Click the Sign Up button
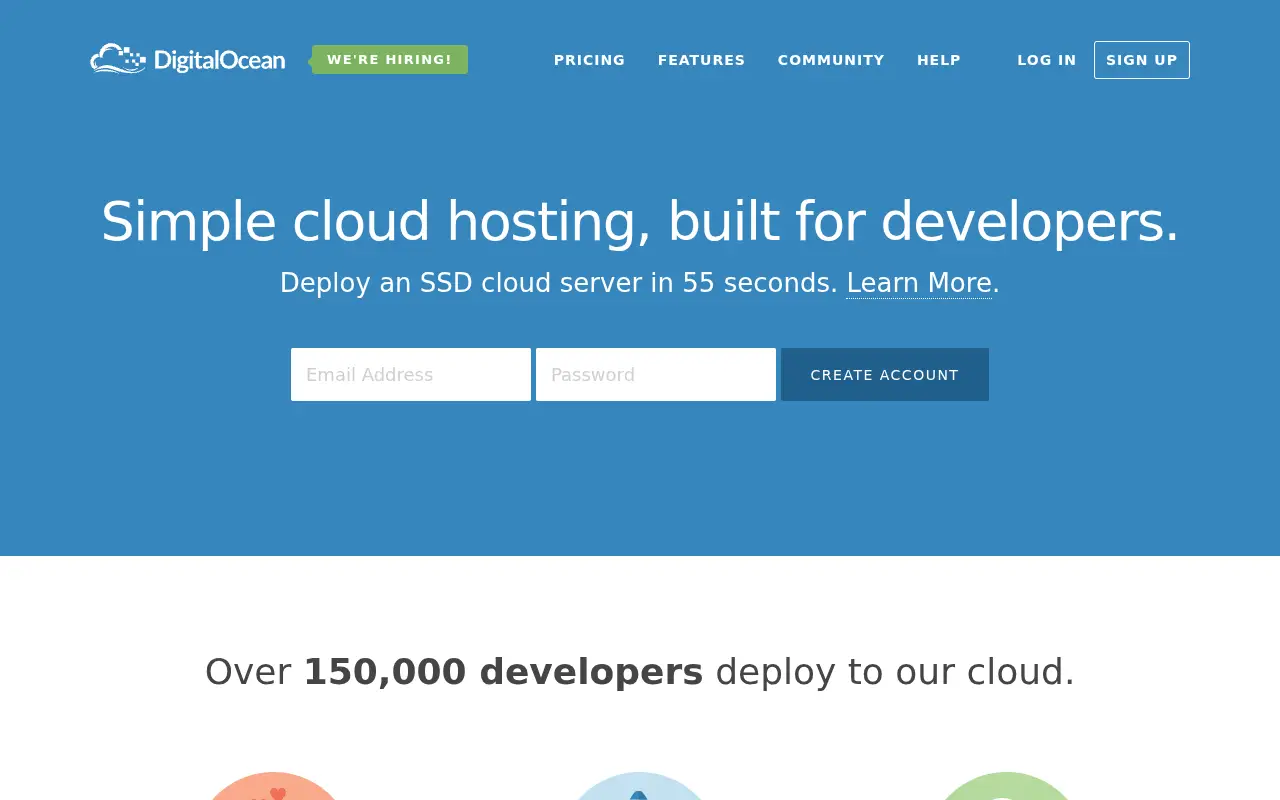The width and height of the screenshot is (1280, 800). click(1142, 60)
